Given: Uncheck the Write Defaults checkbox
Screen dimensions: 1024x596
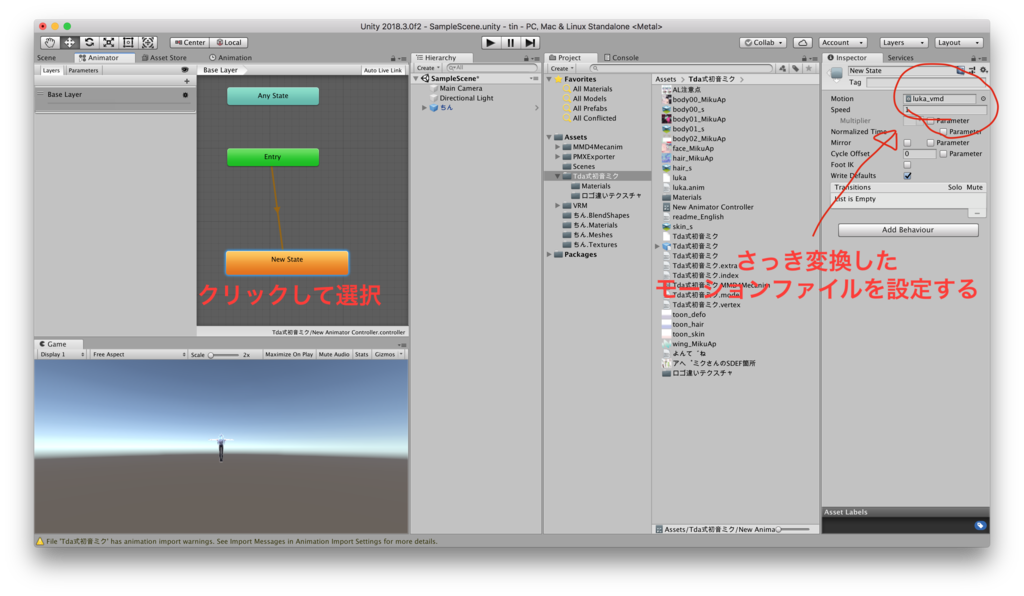Looking at the screenshot, I should (908, 176).
